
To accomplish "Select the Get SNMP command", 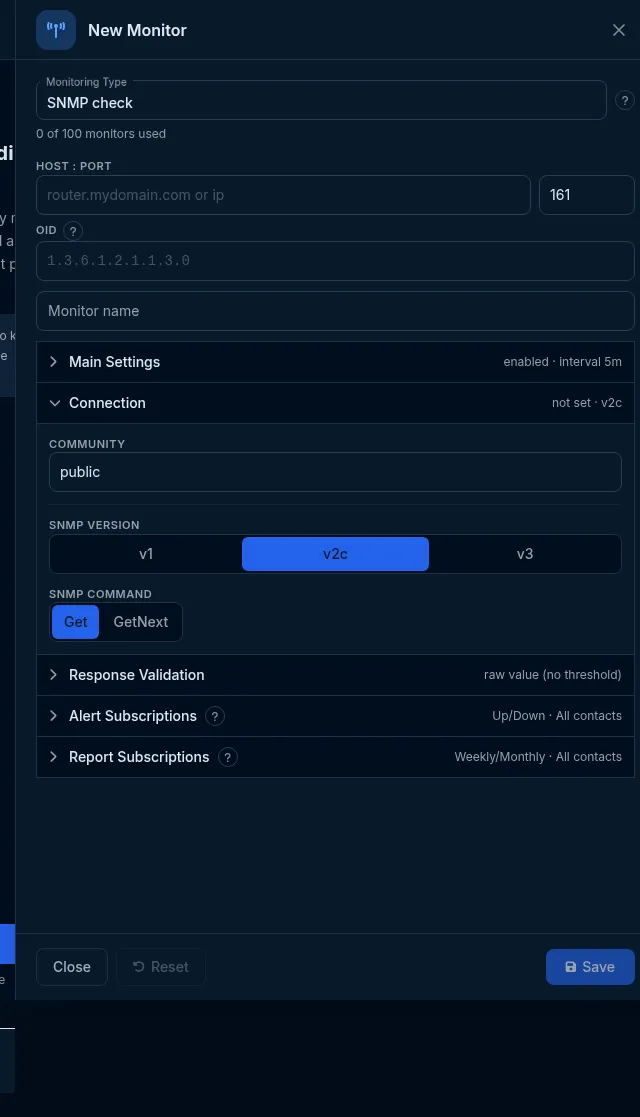I will pyautogui.click(x=76, y=622).
